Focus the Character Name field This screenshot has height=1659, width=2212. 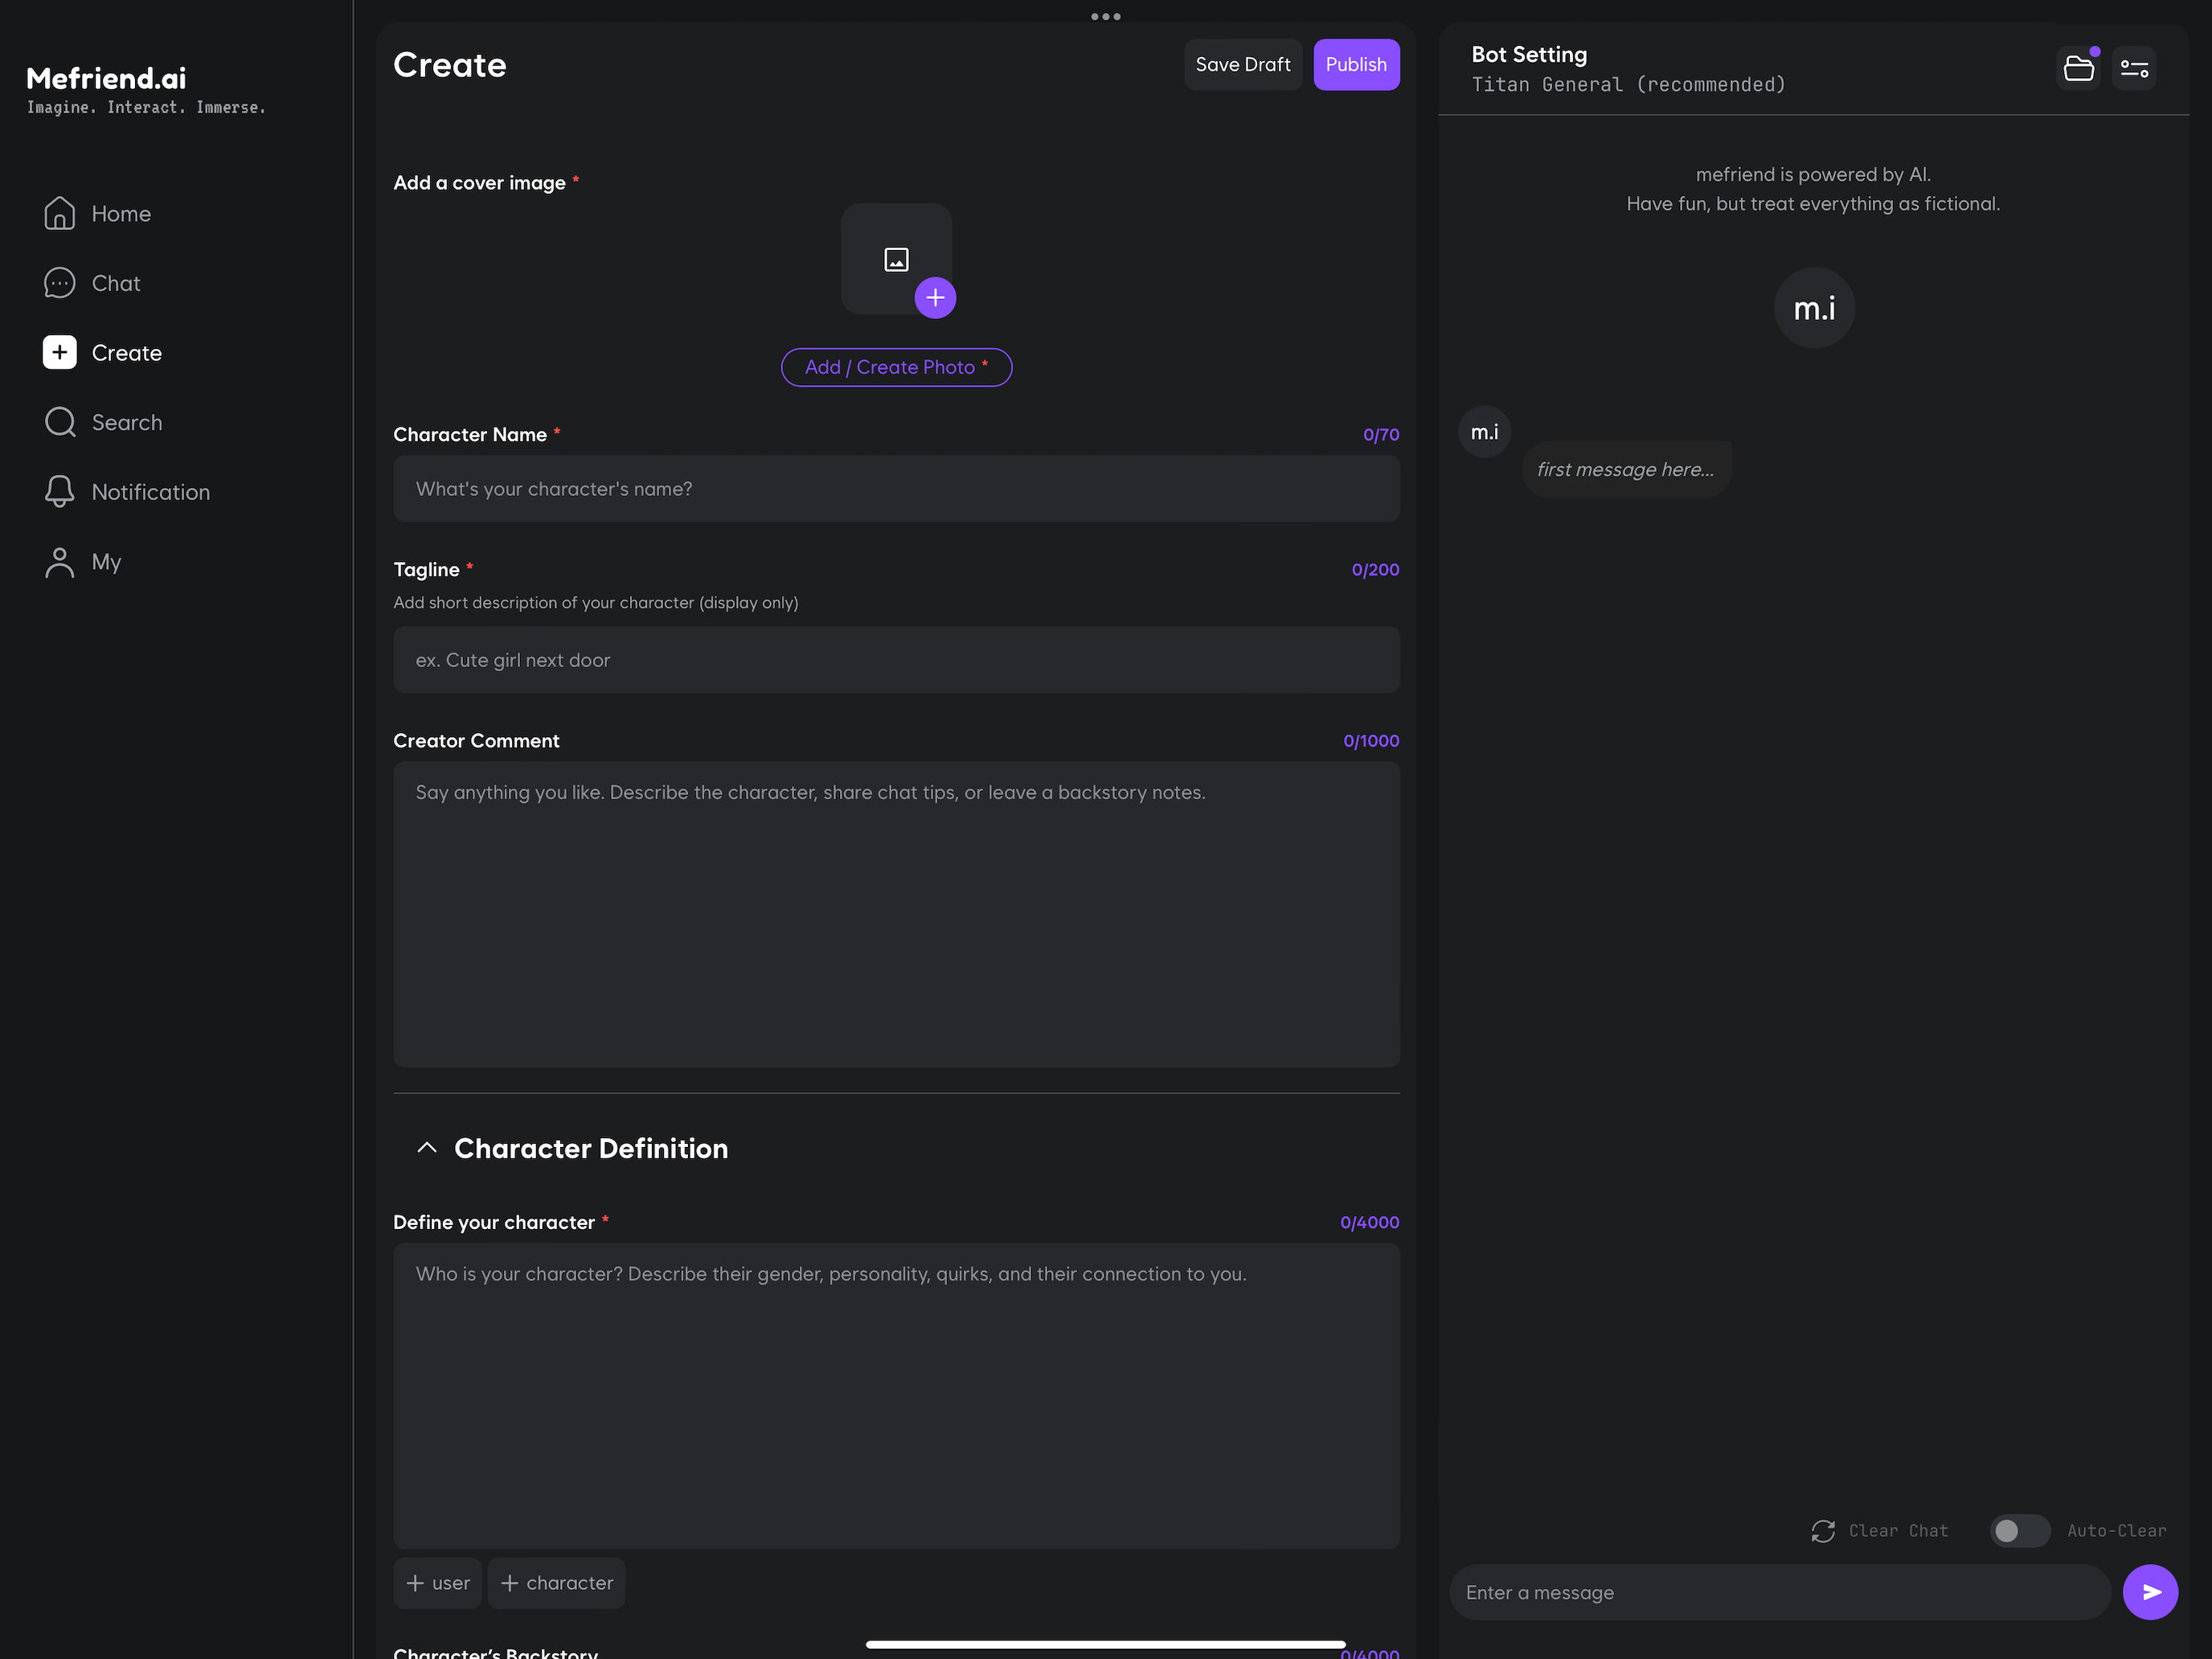click(x=896, y=488)
